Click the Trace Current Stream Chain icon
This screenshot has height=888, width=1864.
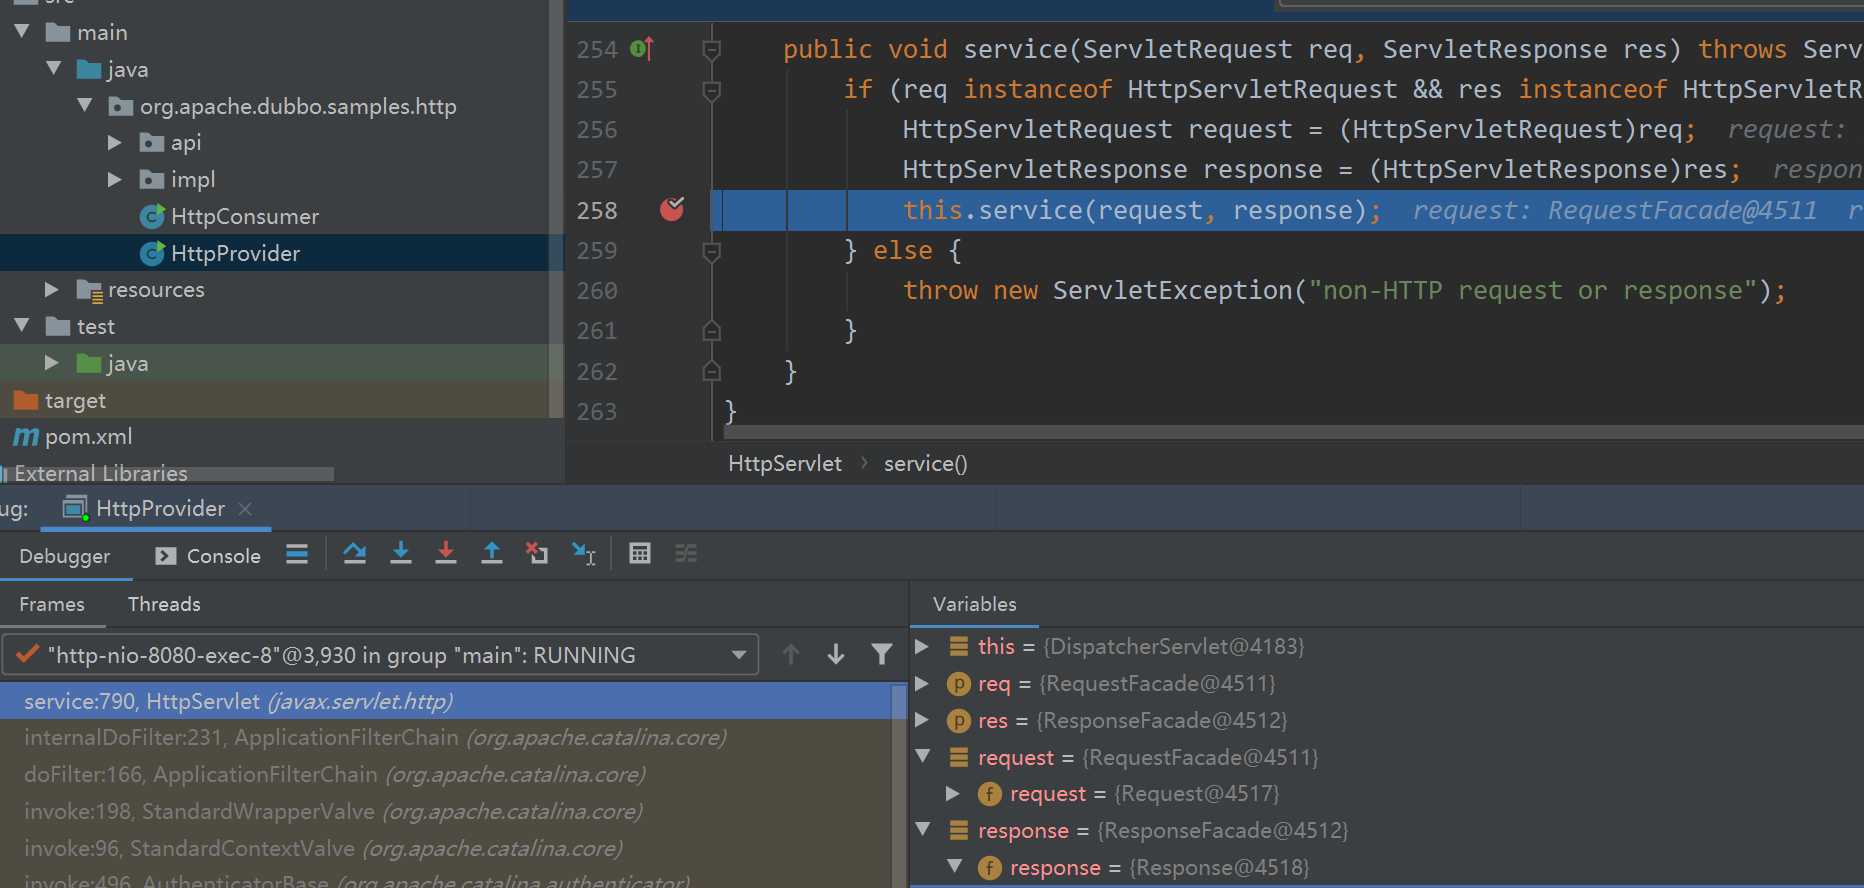[686, 553]
